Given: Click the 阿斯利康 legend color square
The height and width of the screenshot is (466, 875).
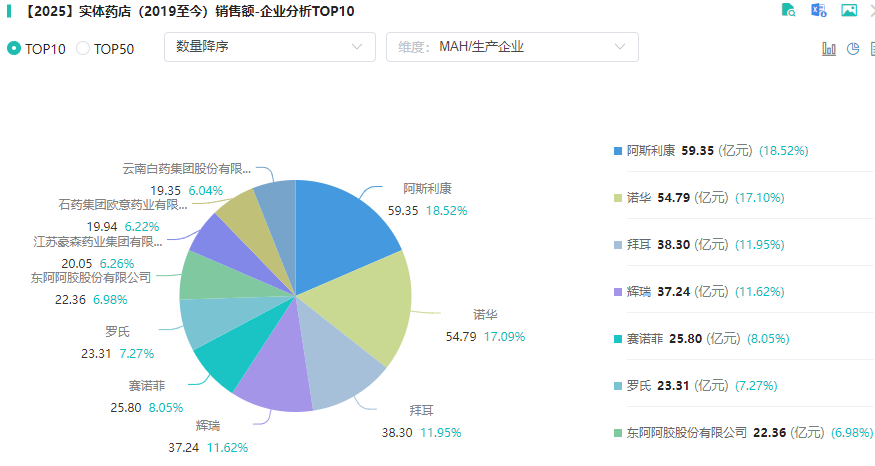Looking at the screenshot, I should (x=618, y=151).
